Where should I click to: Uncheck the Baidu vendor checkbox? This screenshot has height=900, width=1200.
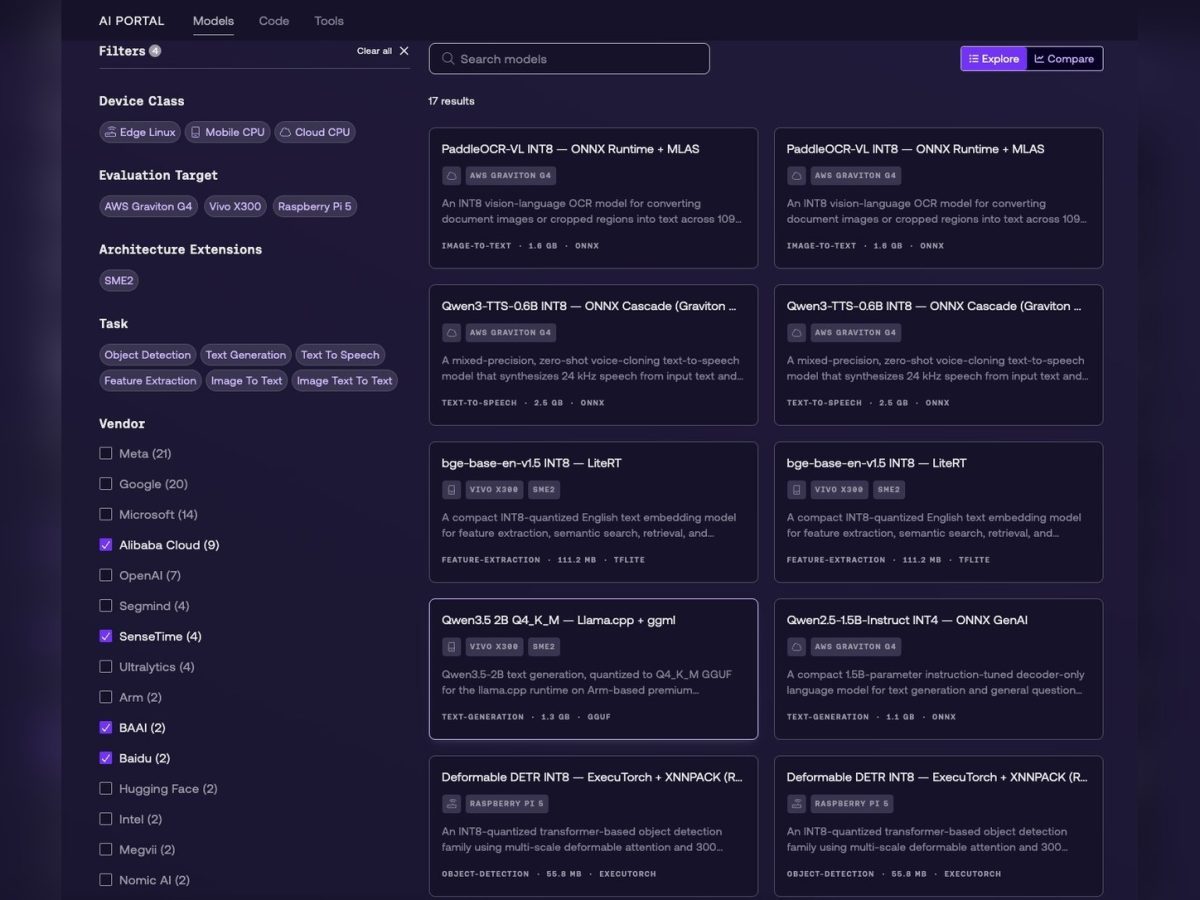point(106,758)
